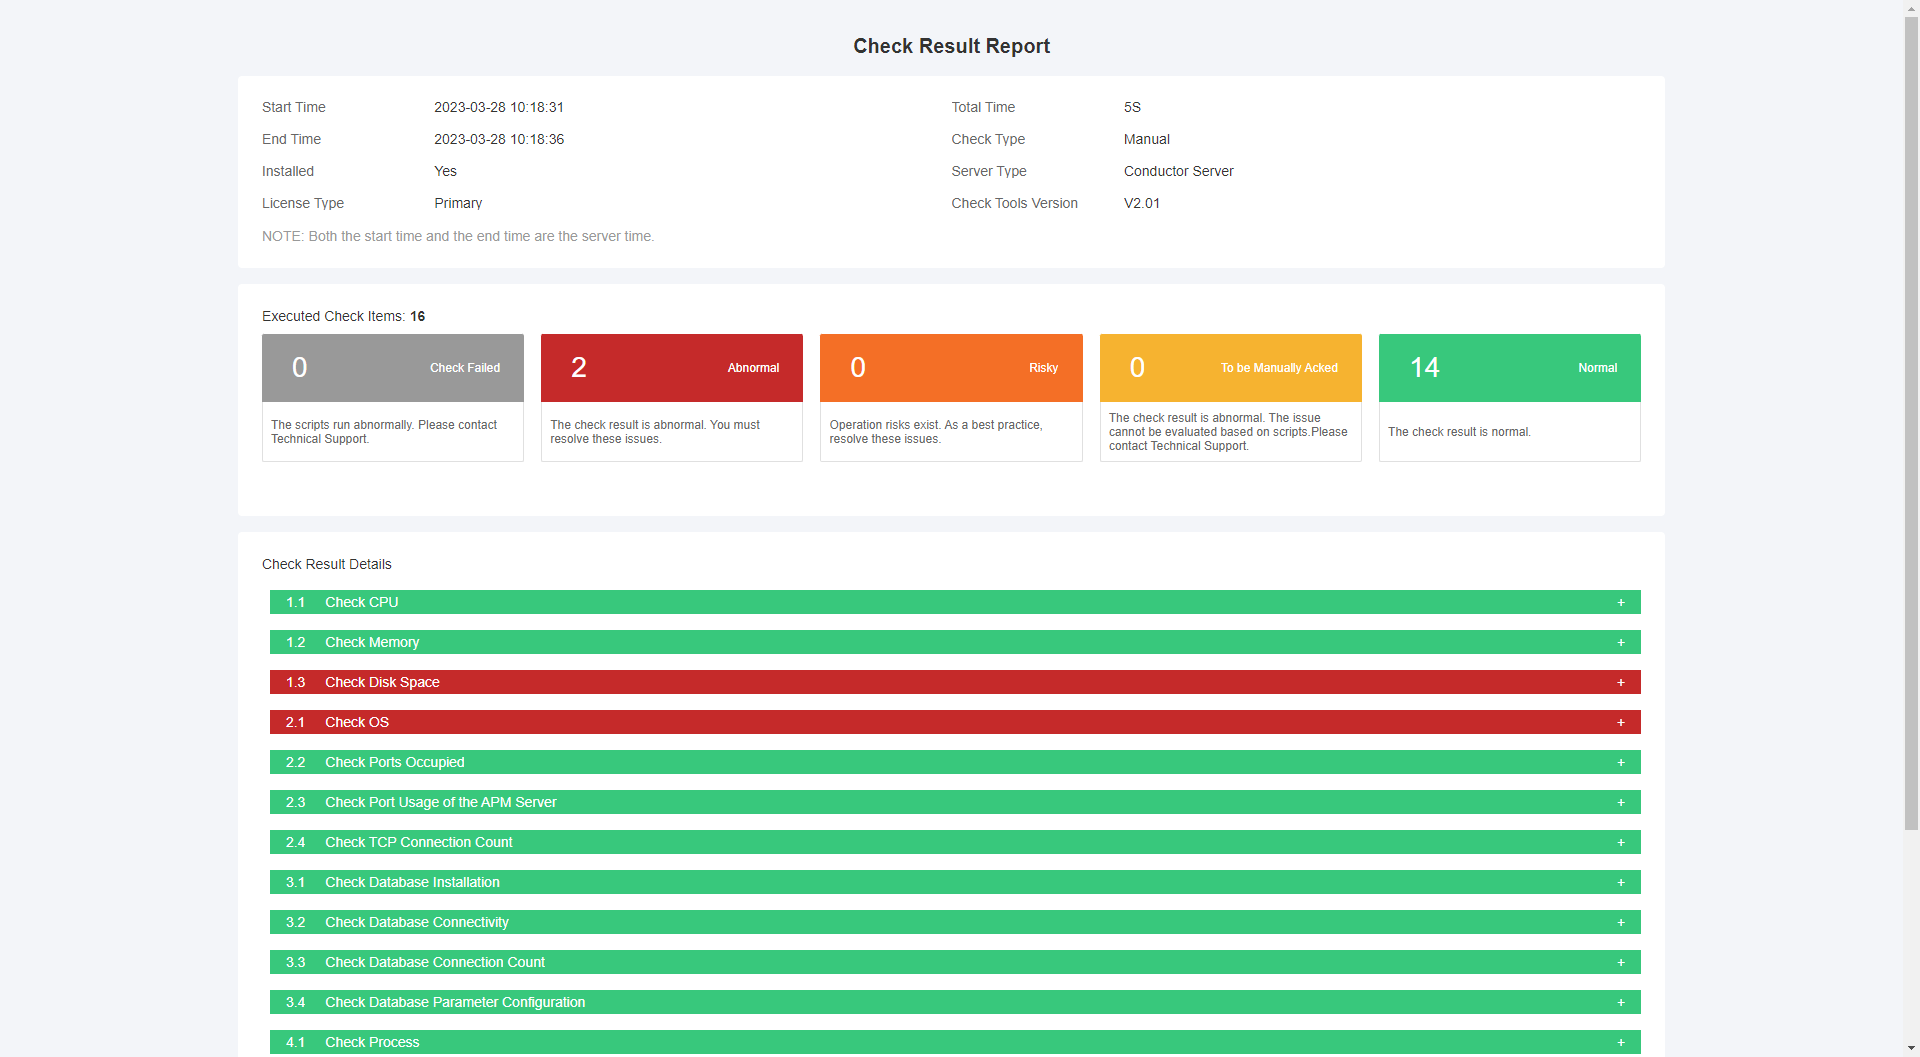Image resolution: width=1920 pixels, height=1057 pixels.
Task: Click the start time value 2023-03-28 10:18:31
Action: 499,107
